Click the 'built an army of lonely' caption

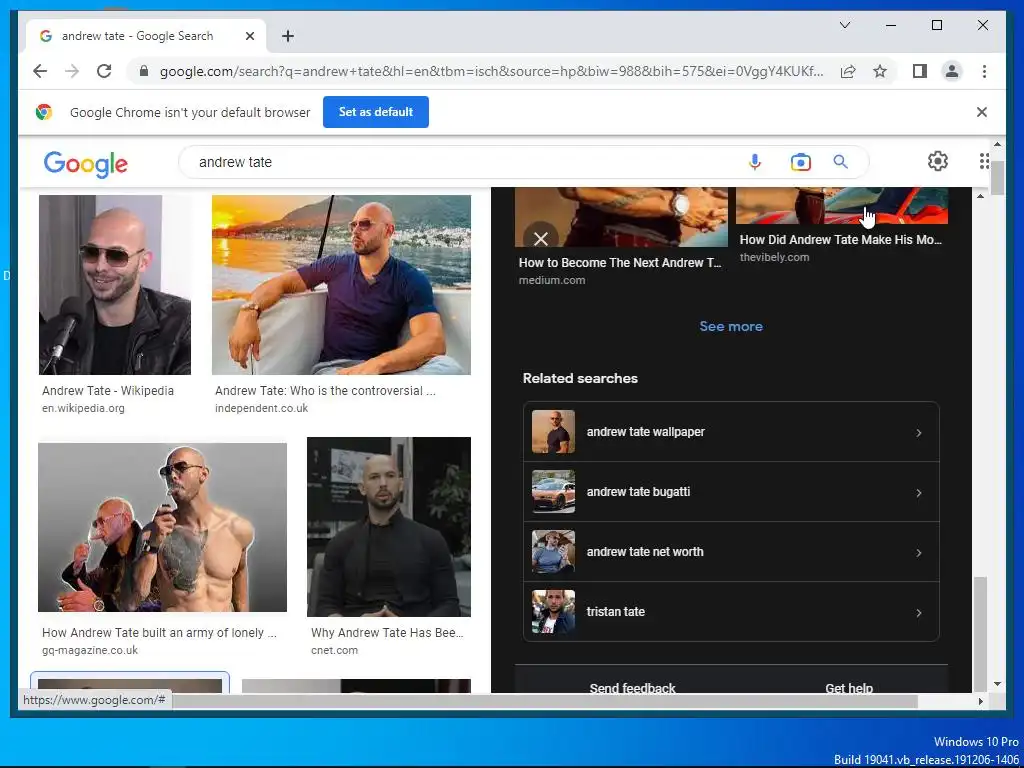point(159,632)
